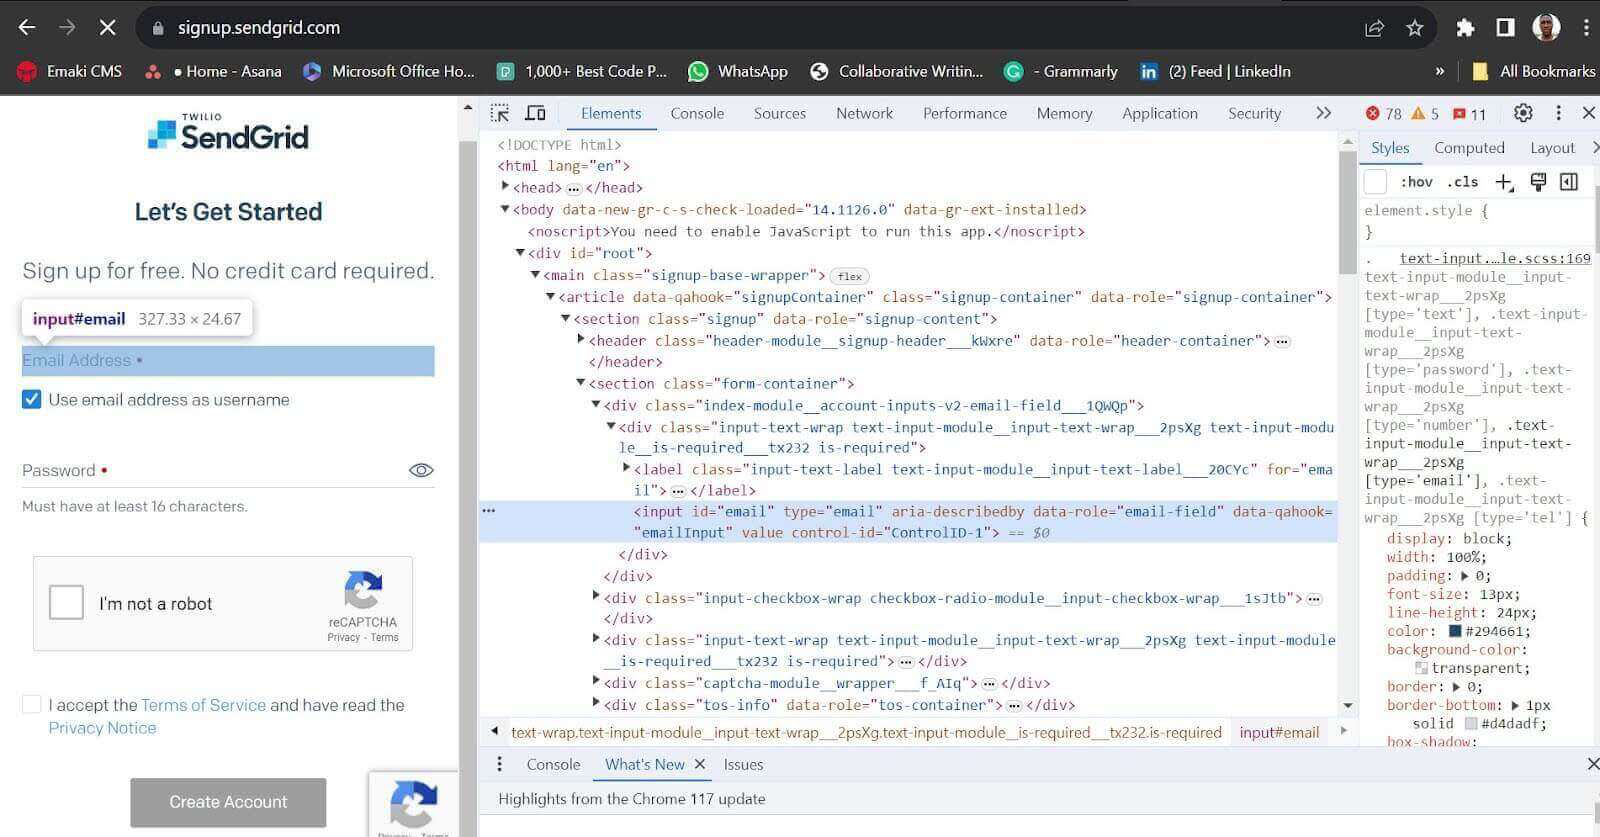1600x837 pixels.
Task: Stop loading the page
Action: [107, 27]
